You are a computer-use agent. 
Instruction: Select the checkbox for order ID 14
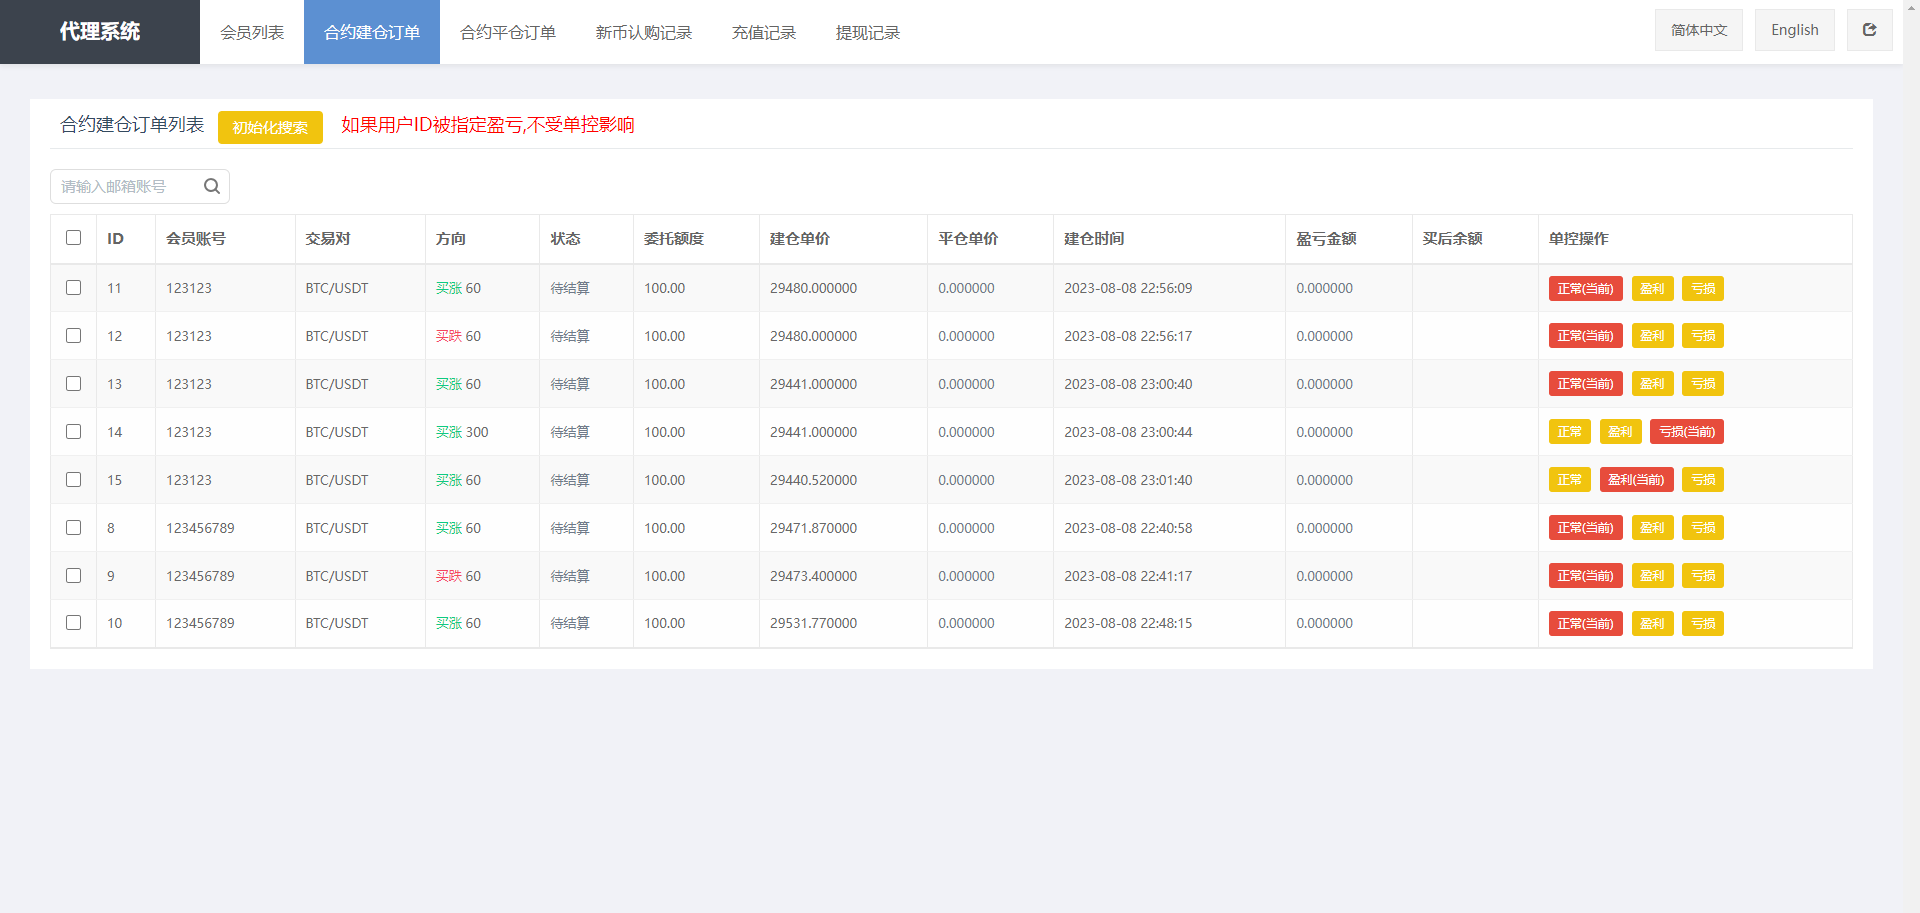click(73, 432)
